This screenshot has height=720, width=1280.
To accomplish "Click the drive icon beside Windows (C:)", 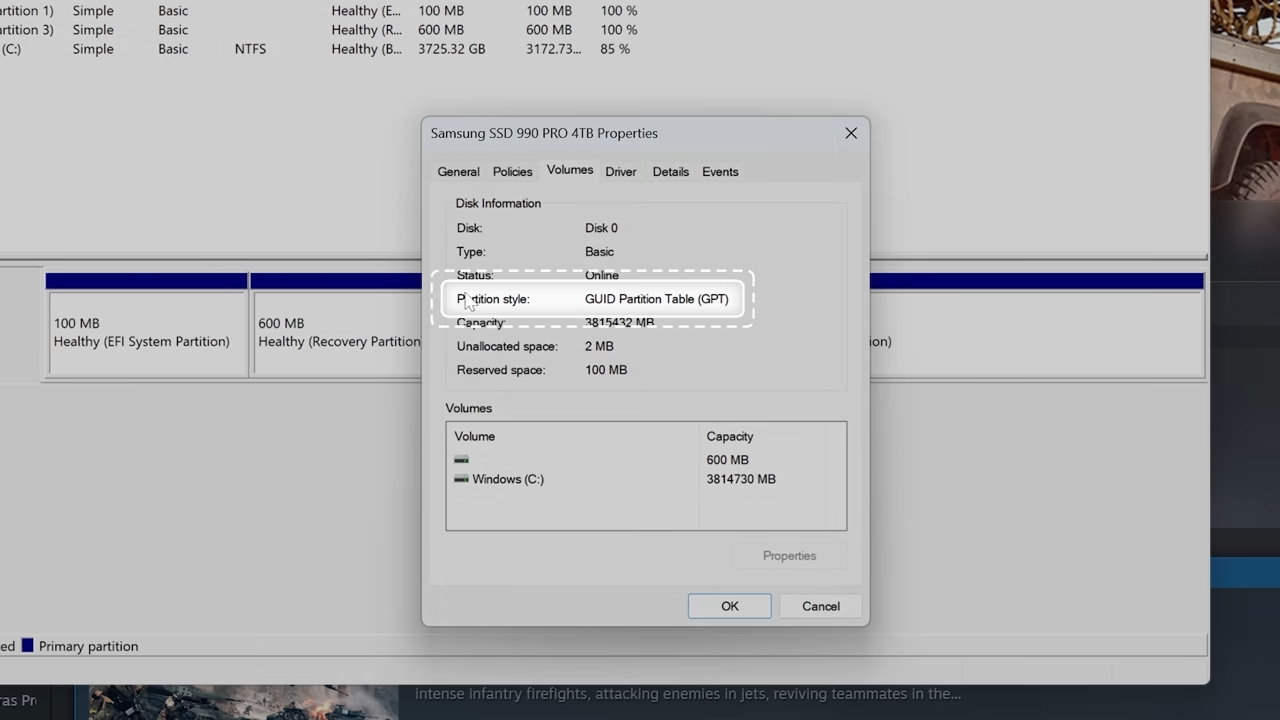I will coord(461,479).
